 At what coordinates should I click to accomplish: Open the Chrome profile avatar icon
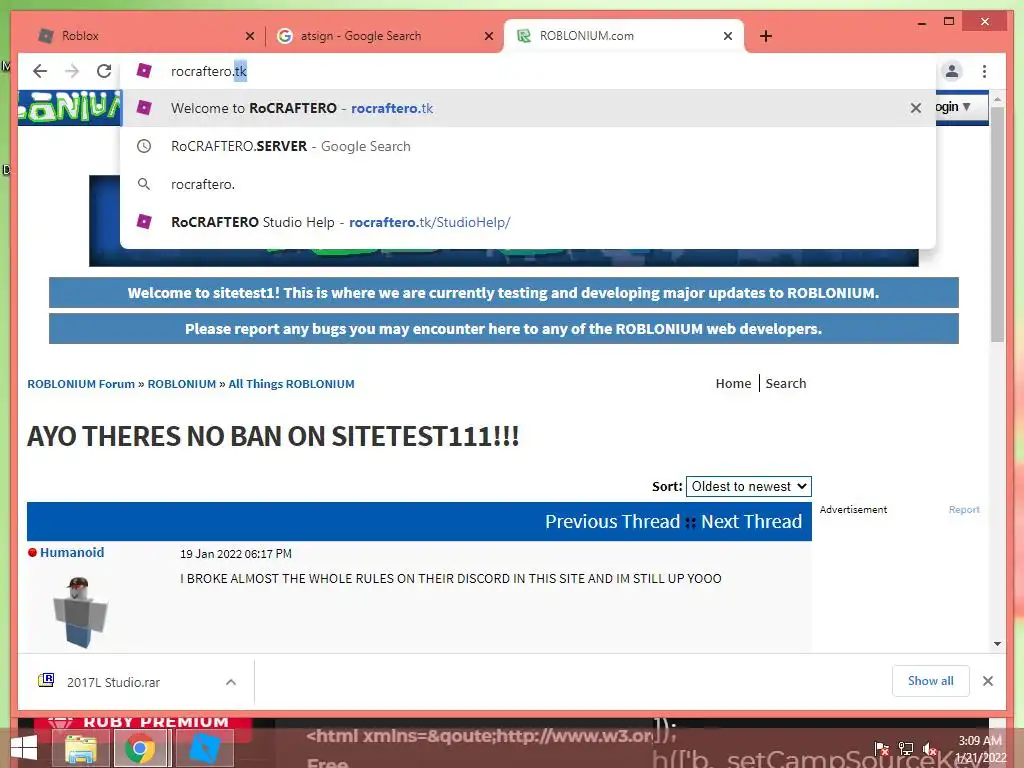(x=952, y=71)
